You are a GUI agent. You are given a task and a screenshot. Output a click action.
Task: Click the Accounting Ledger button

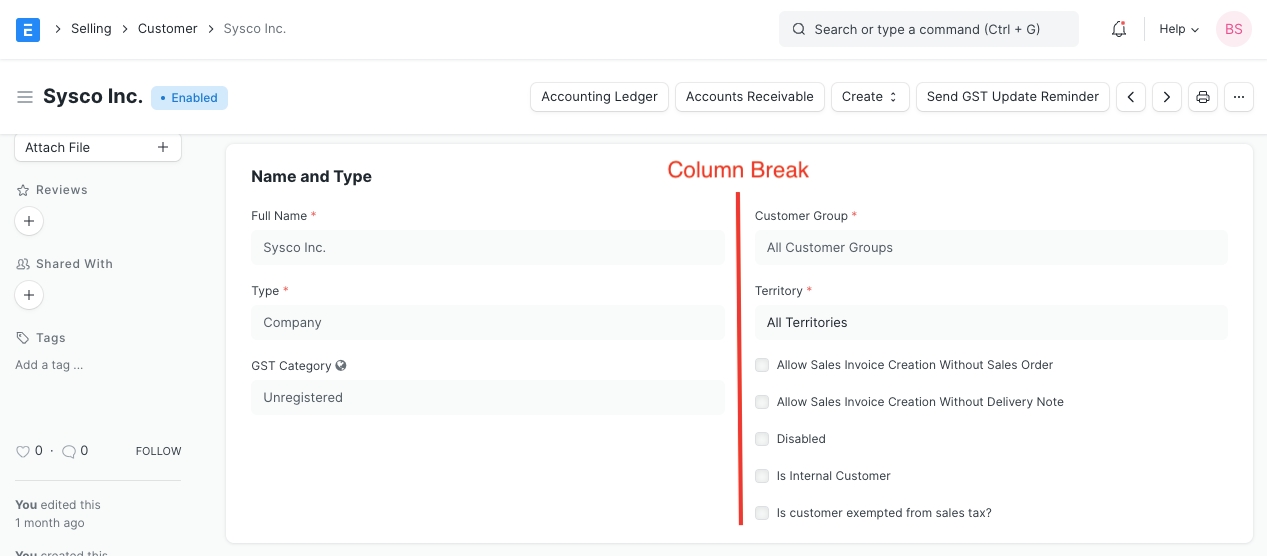(599, 97)
